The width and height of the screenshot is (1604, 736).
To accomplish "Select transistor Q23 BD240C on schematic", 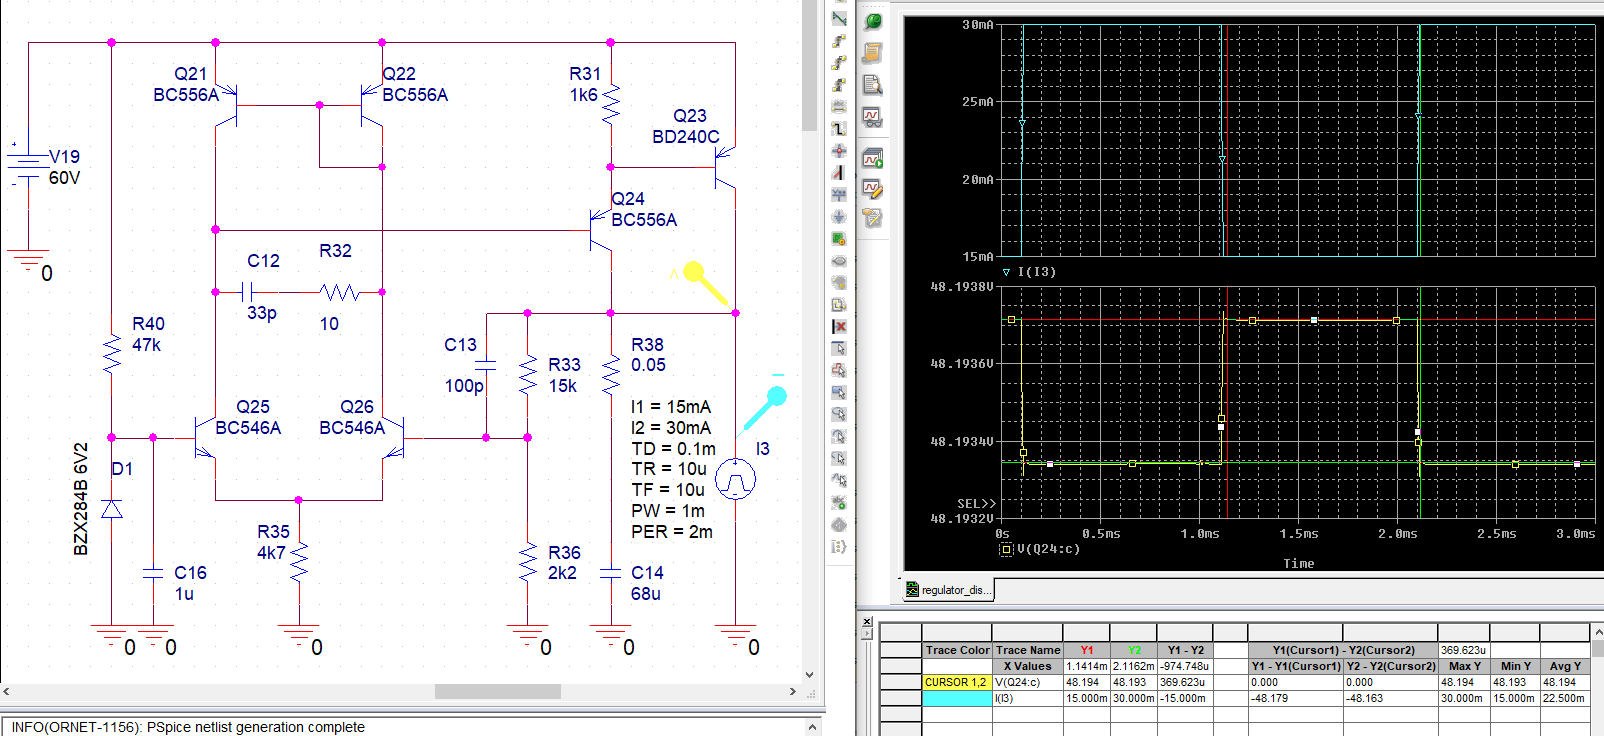I will point(724,168).
